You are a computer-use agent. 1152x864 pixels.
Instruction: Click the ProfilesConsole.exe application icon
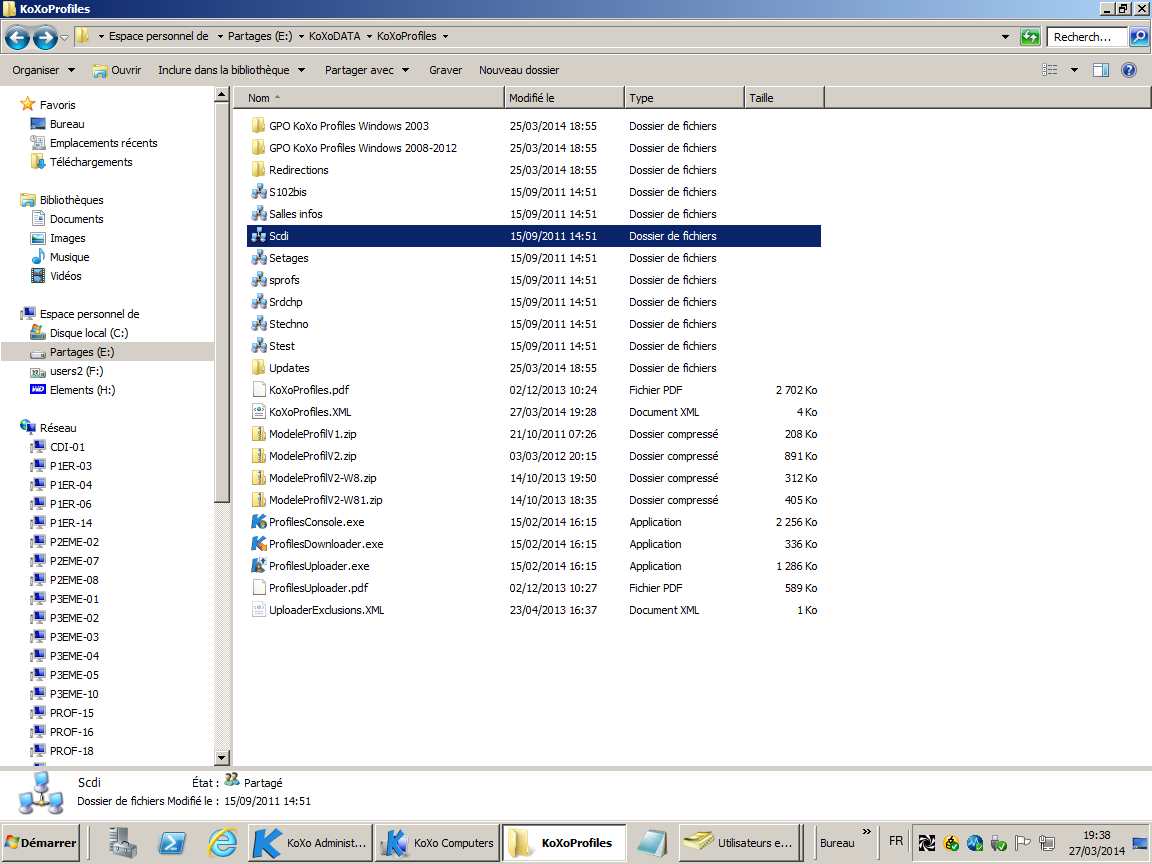259,522
